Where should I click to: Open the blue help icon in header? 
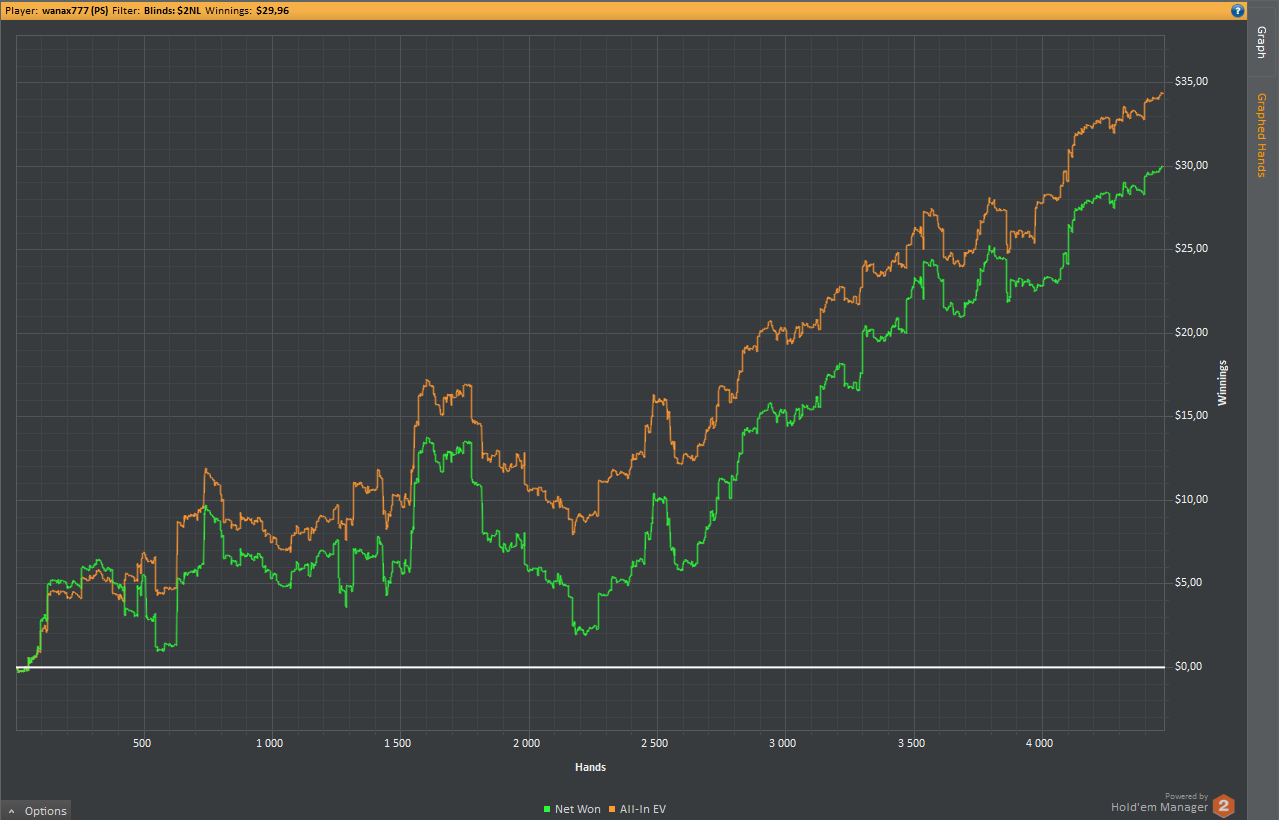[x=1237, y=11]
